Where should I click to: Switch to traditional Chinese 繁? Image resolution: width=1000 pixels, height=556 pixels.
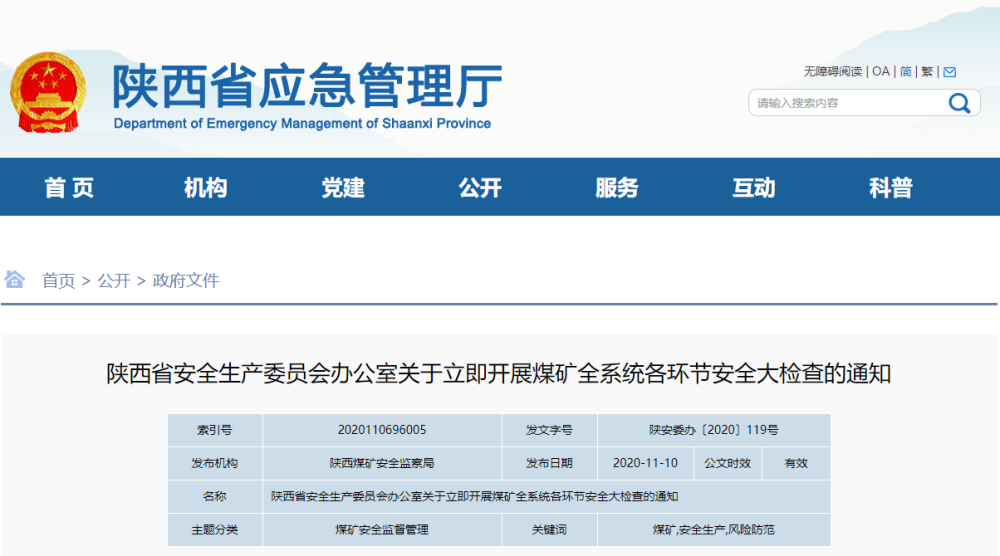(x=927, y=71)
